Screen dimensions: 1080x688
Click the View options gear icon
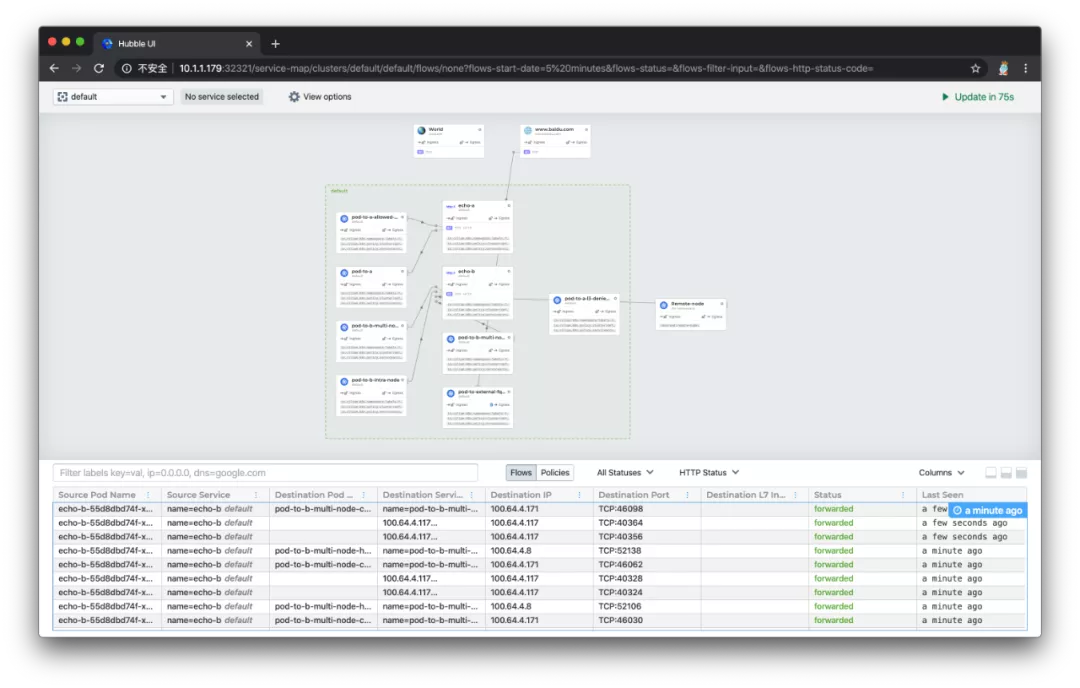(x=294, y=96)
